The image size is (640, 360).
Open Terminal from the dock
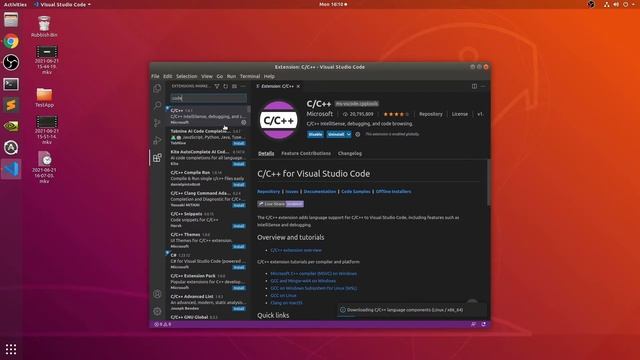[x=11, y=84]
